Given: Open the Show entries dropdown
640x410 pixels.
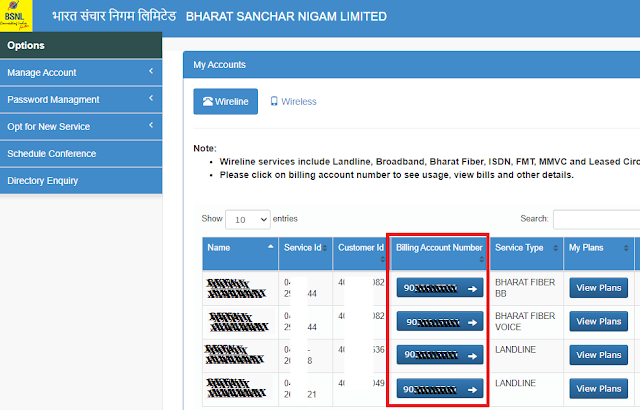Looking at the screenshot, I should (248, 219).
